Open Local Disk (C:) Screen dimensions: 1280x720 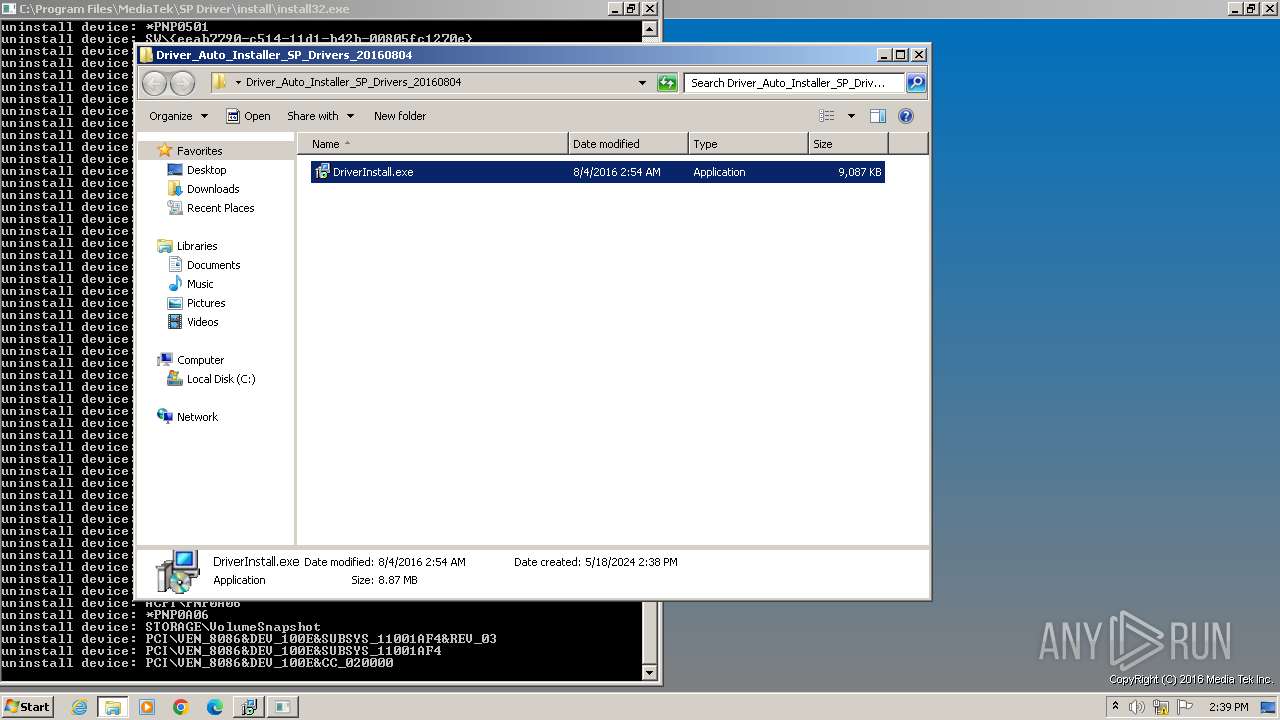221,379
